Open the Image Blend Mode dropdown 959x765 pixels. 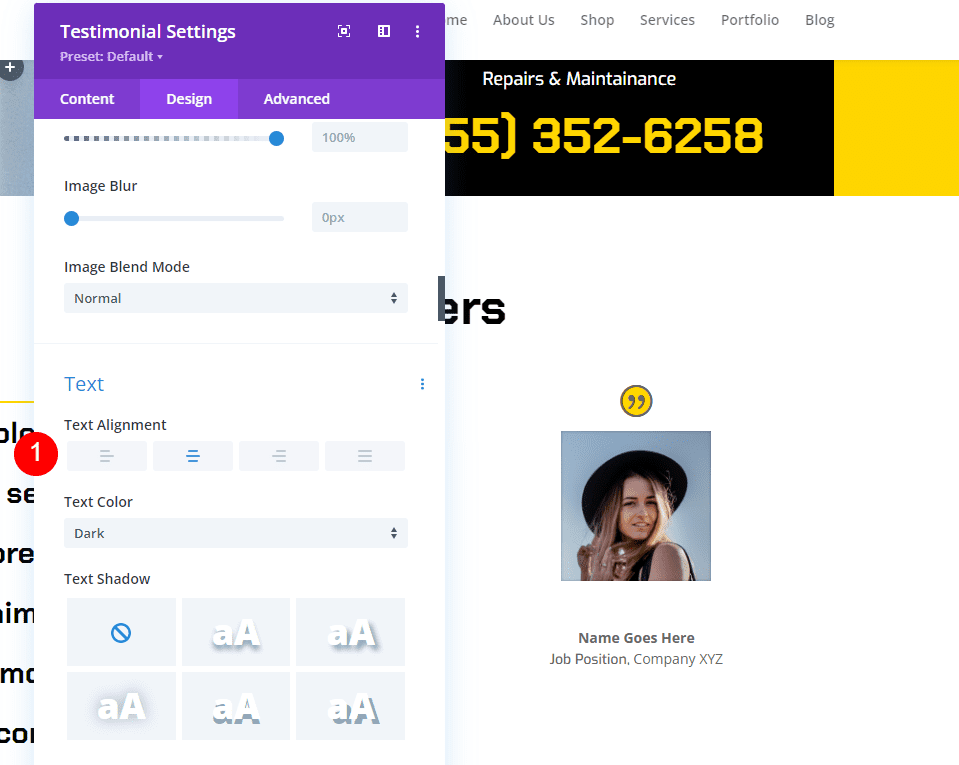235,298
